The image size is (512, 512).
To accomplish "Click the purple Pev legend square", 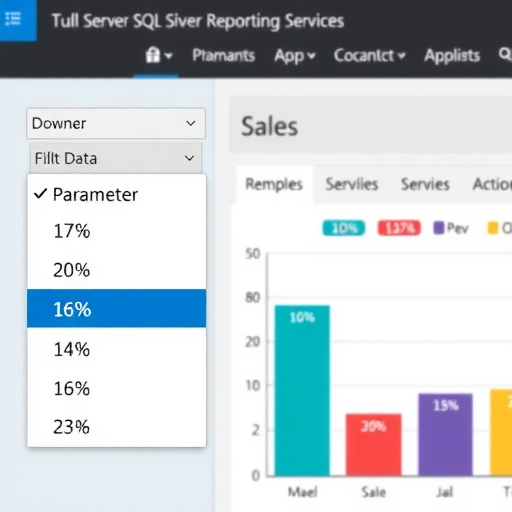I will click(x=439, y=228).
